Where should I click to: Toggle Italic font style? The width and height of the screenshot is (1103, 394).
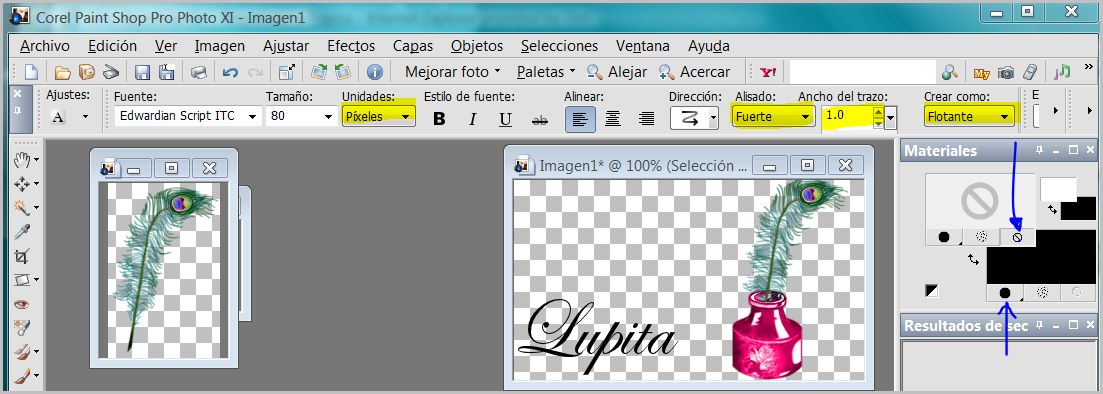473,119
